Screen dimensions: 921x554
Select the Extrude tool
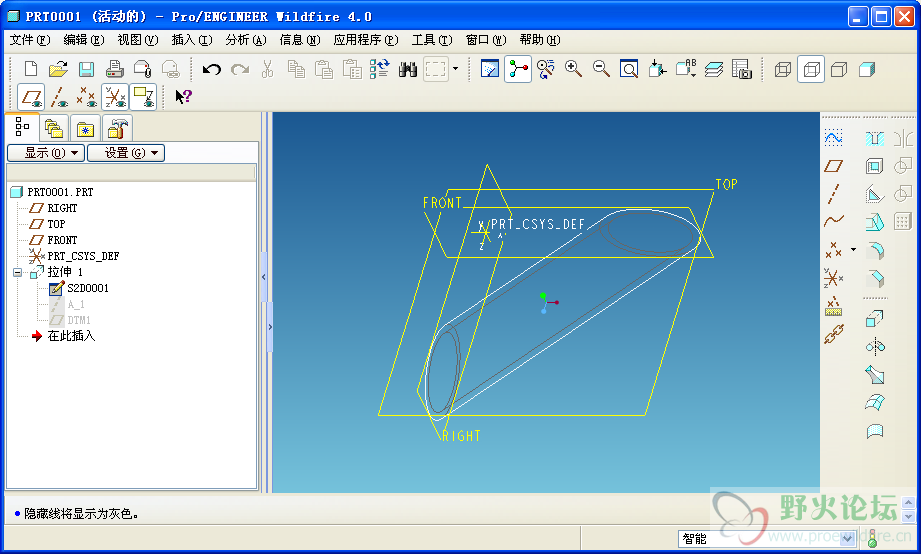[875, 318]
